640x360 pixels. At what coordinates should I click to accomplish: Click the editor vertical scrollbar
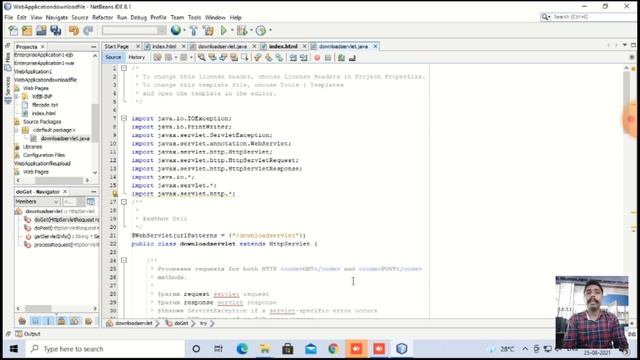626,192
